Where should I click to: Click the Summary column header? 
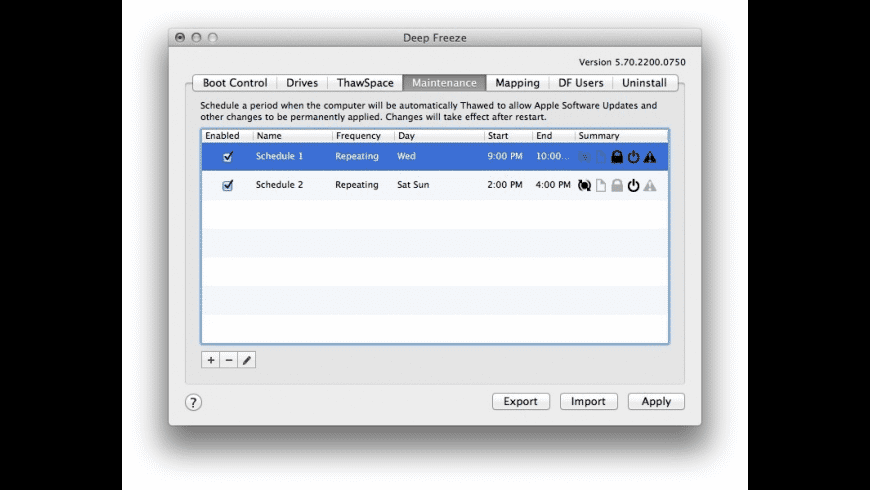[x=621, y=136]
